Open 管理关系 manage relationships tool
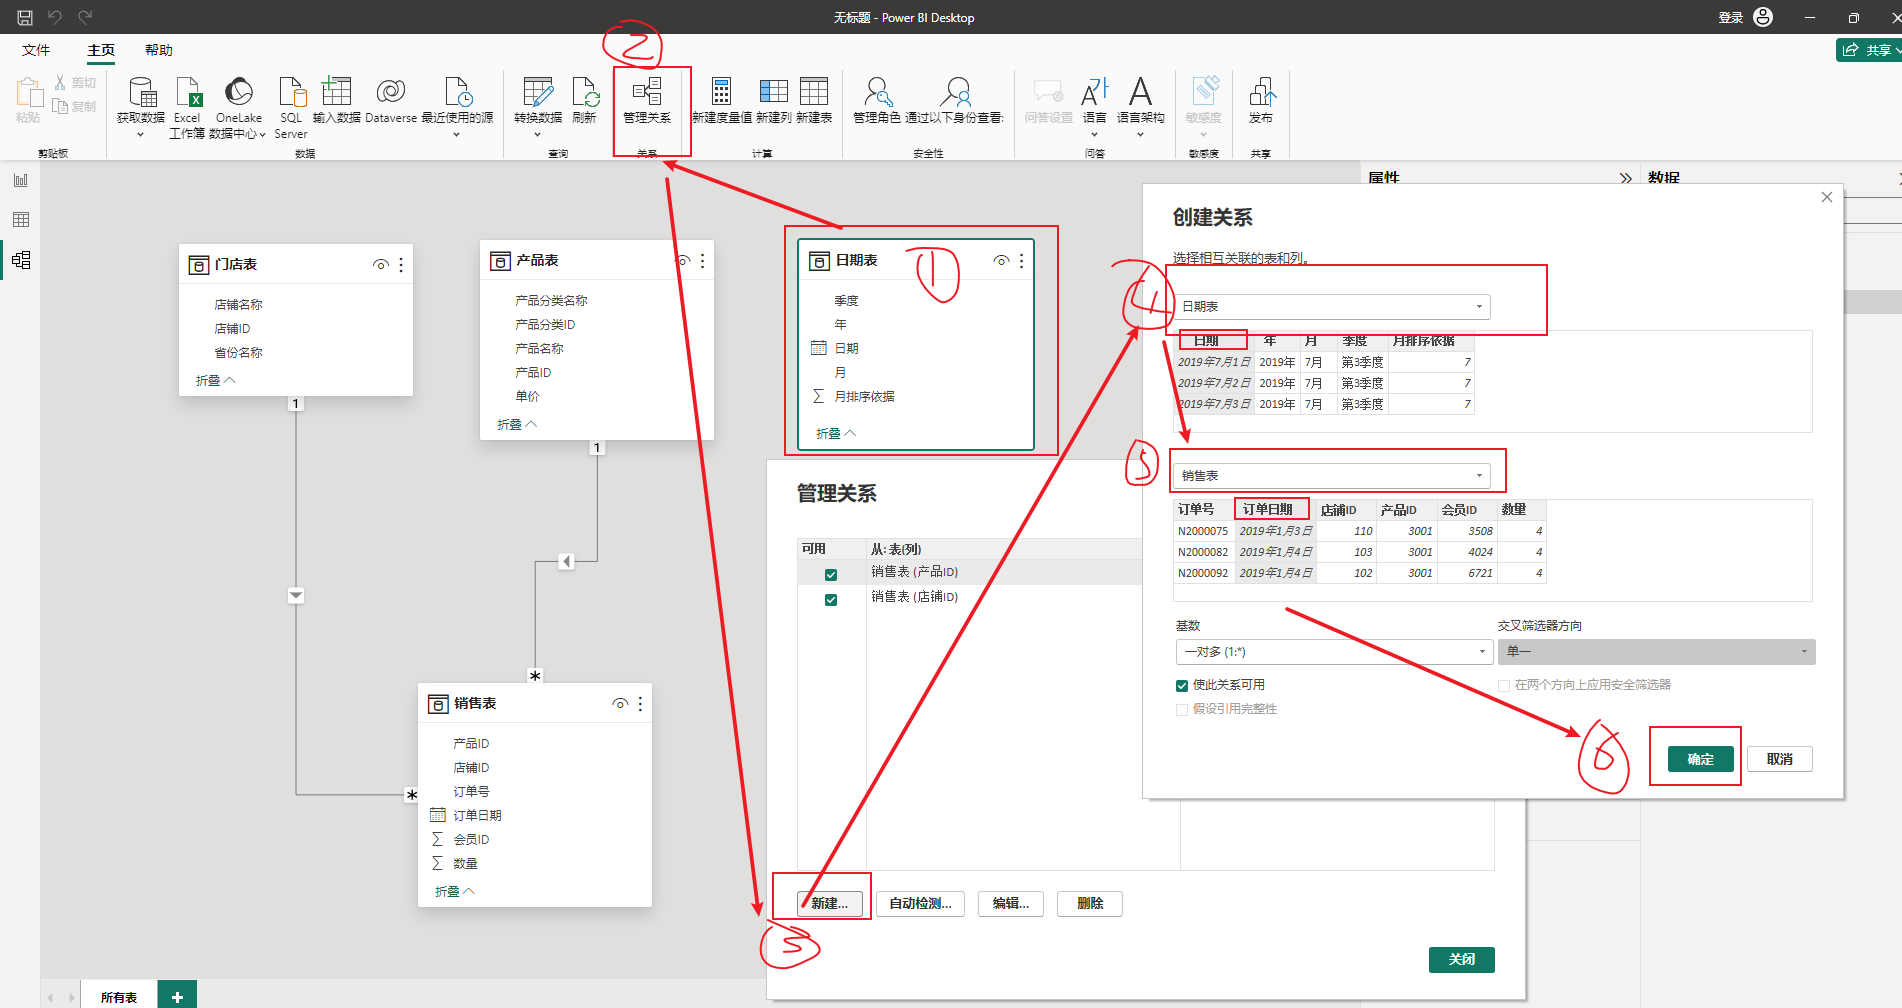Viewport: 1902px width, 1008px height. click(647, 100)
